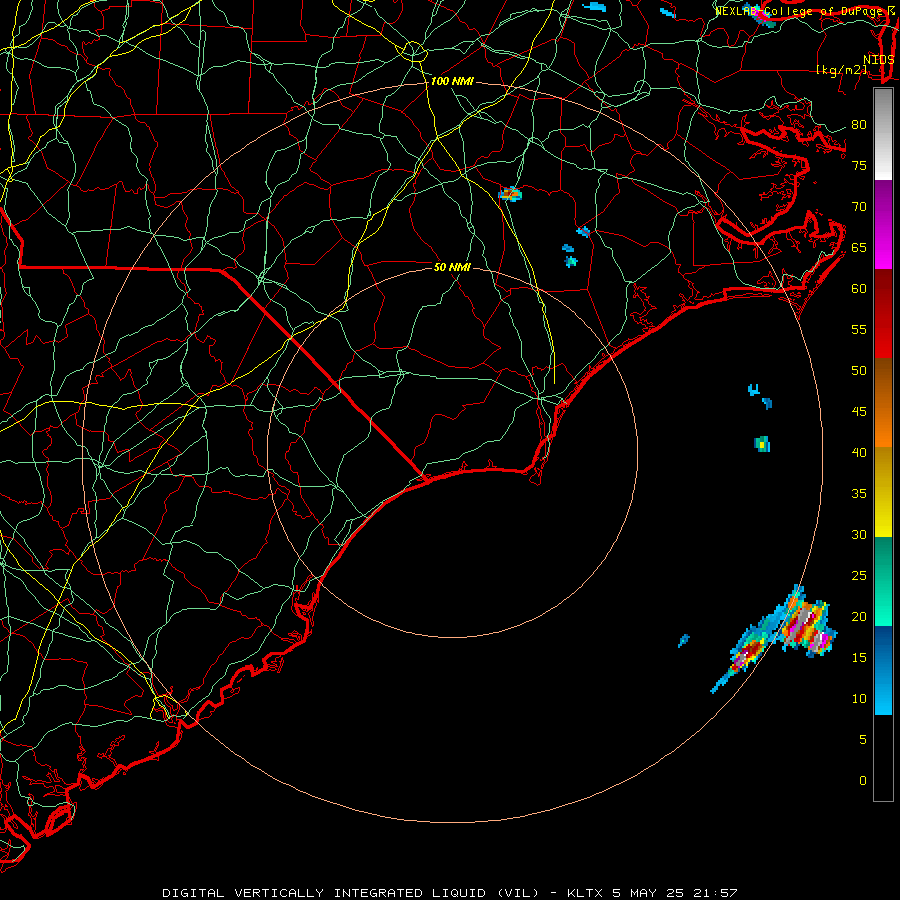The height and width of the screenshot is (900, 900).
Task: Select the red segment of color bar
Action: [x=883, y=314]
